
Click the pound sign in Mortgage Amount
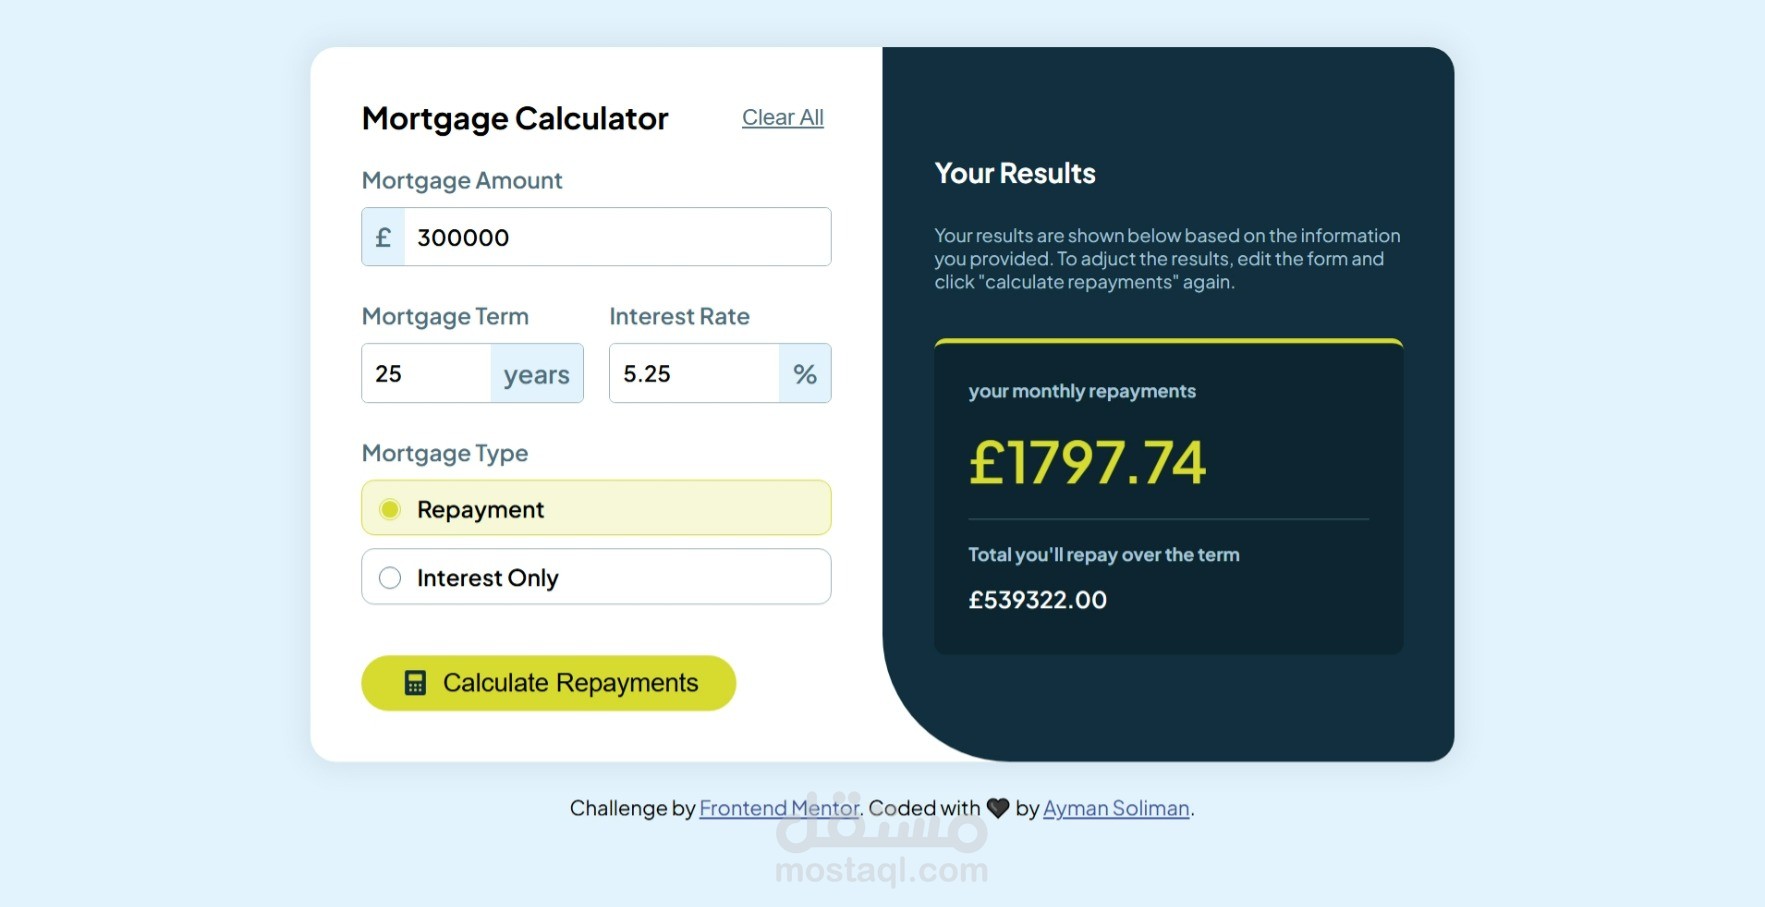(x=383, y=237)
